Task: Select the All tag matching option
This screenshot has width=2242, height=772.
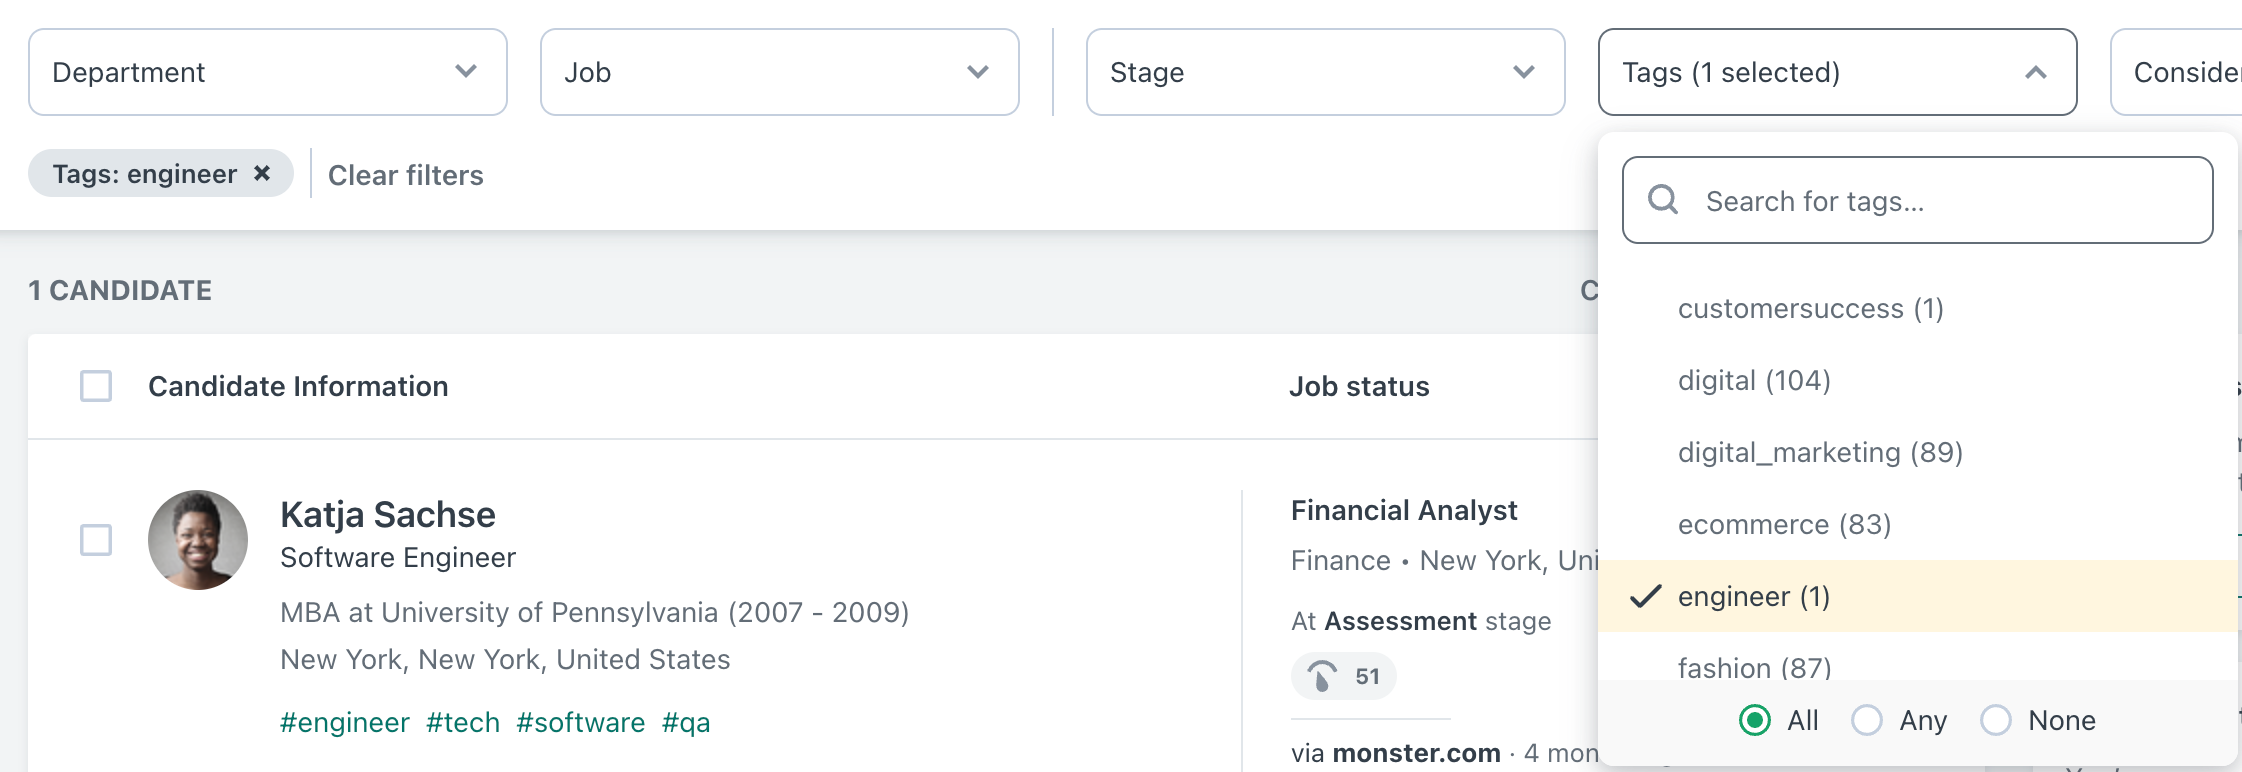Action: click(1755, 720)
